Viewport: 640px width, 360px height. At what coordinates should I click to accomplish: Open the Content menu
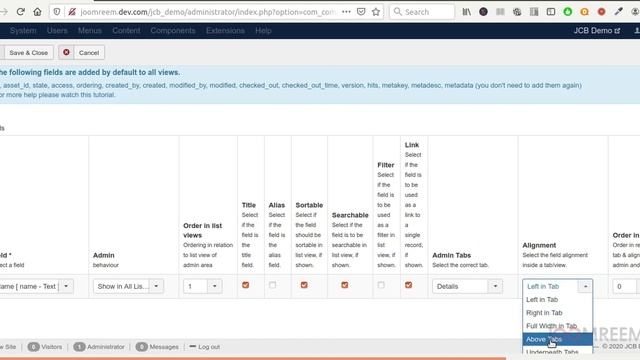click(126, 31)
